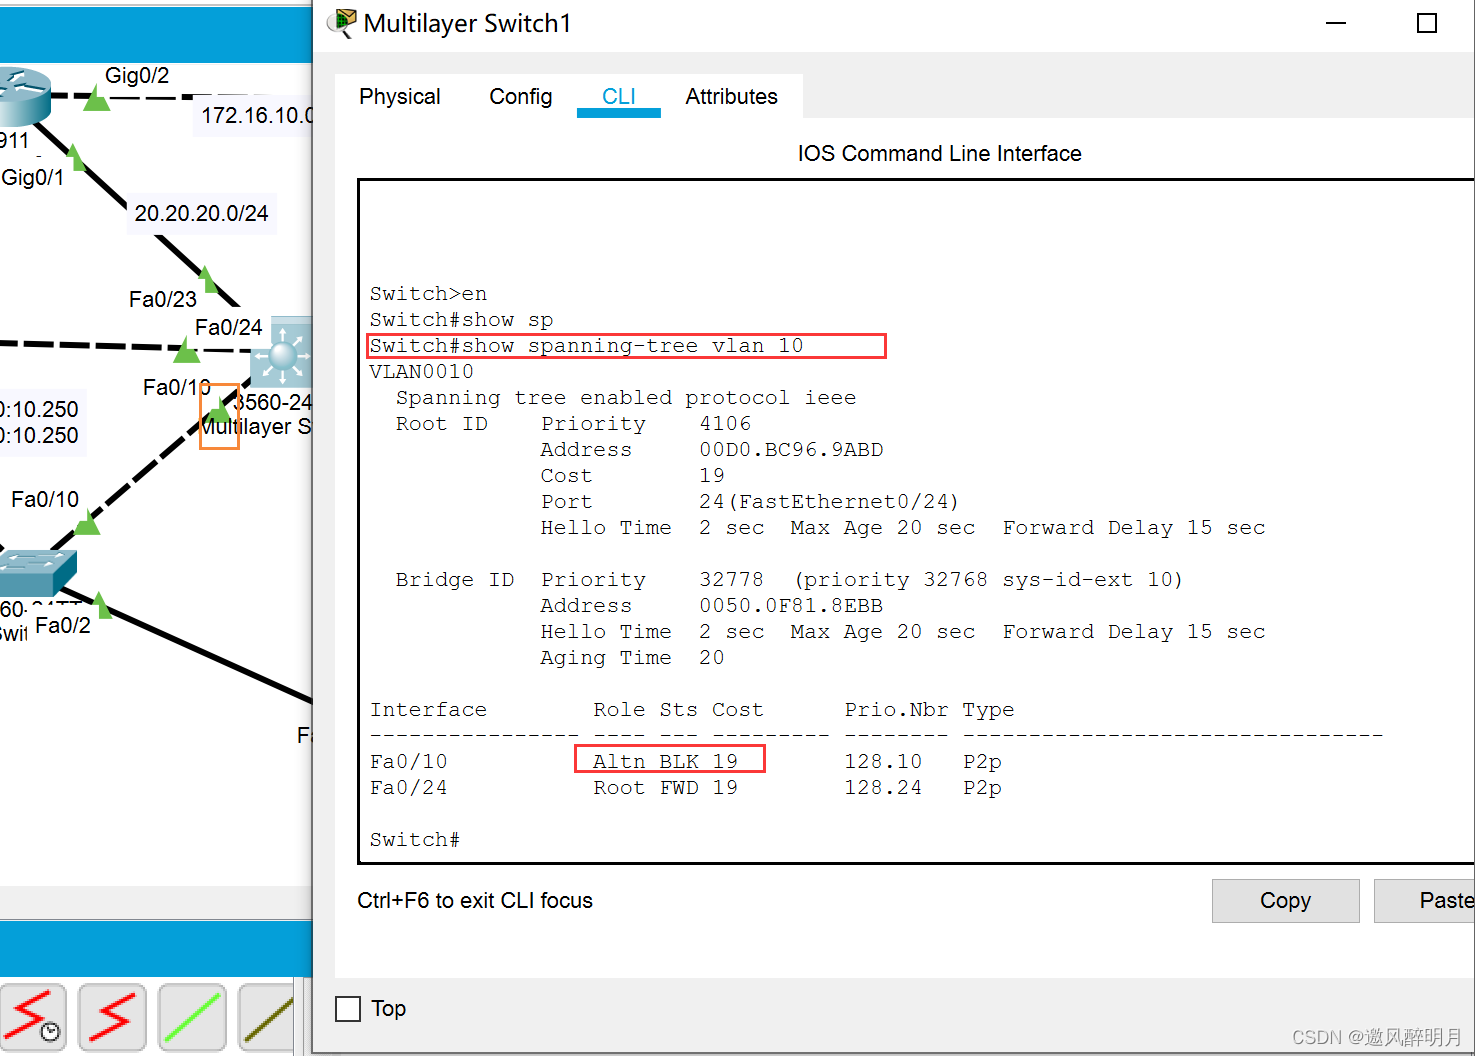Click the 172.16.10.0 network label
Viewport: 1475px width, 1056px height.
coord(257,116)
